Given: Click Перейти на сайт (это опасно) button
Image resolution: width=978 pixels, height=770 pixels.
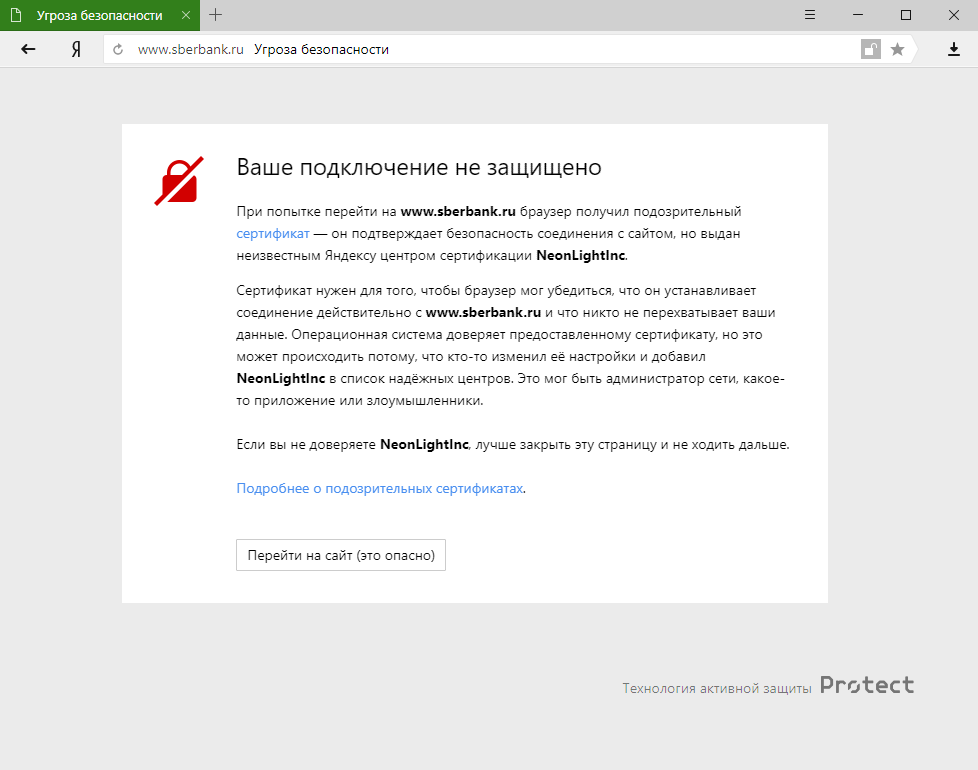Looking at the screenshot, I should pos(340,555).
